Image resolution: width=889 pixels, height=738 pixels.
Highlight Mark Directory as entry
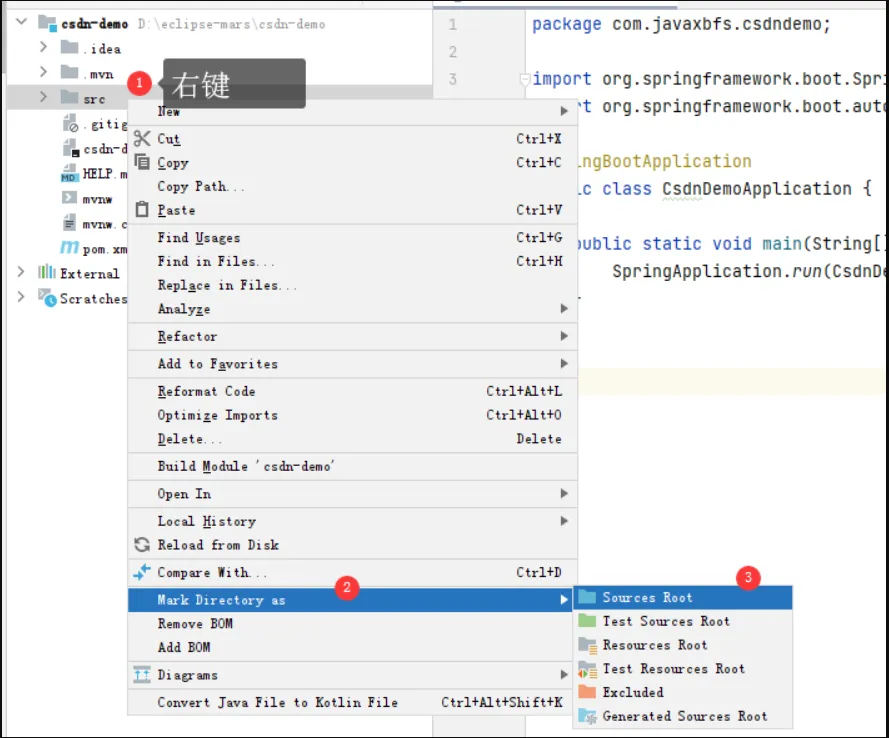[x=350, y=600]
